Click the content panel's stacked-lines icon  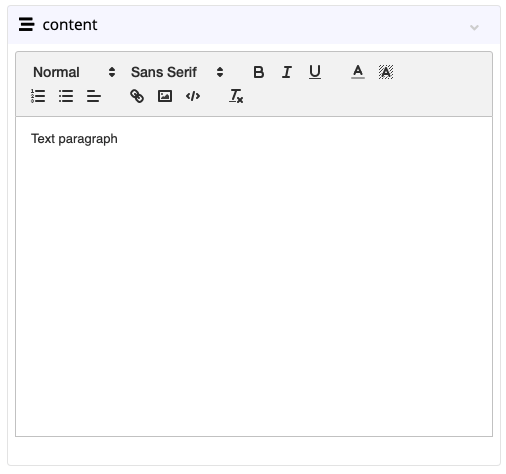pyautogui.click(x=26, y=24)
